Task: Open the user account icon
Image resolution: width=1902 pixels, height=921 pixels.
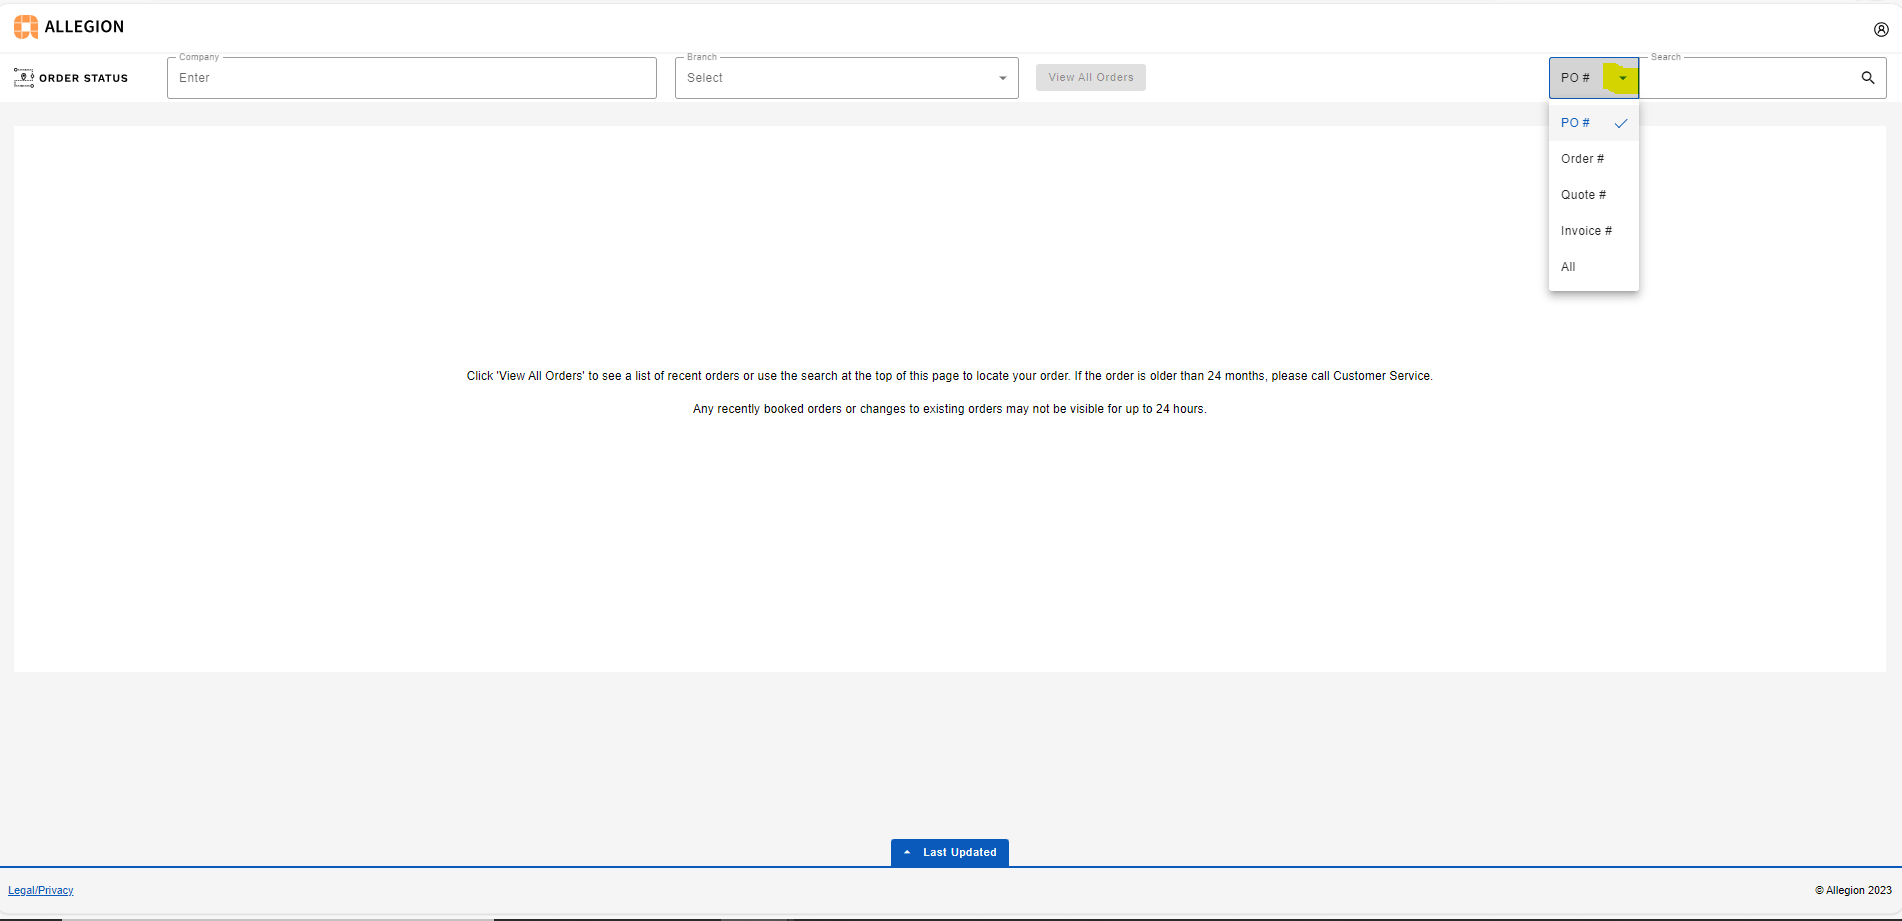Action: pyautogui.click(x=1881, y=29)
